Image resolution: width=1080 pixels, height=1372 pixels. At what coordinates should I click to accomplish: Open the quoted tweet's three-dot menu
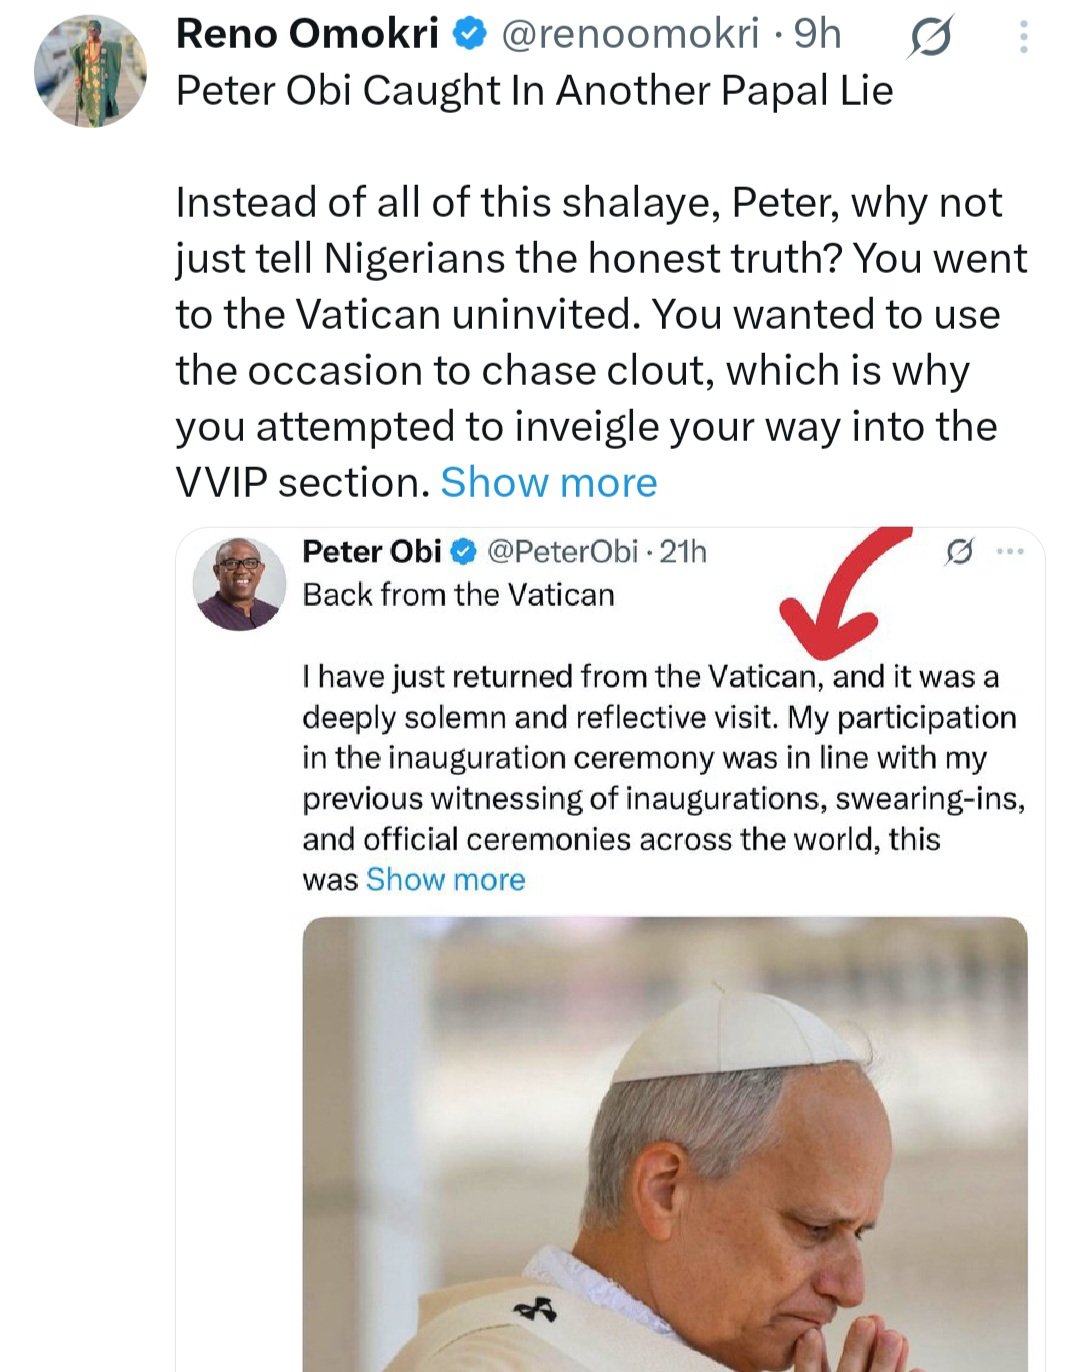coord(1010,551)
